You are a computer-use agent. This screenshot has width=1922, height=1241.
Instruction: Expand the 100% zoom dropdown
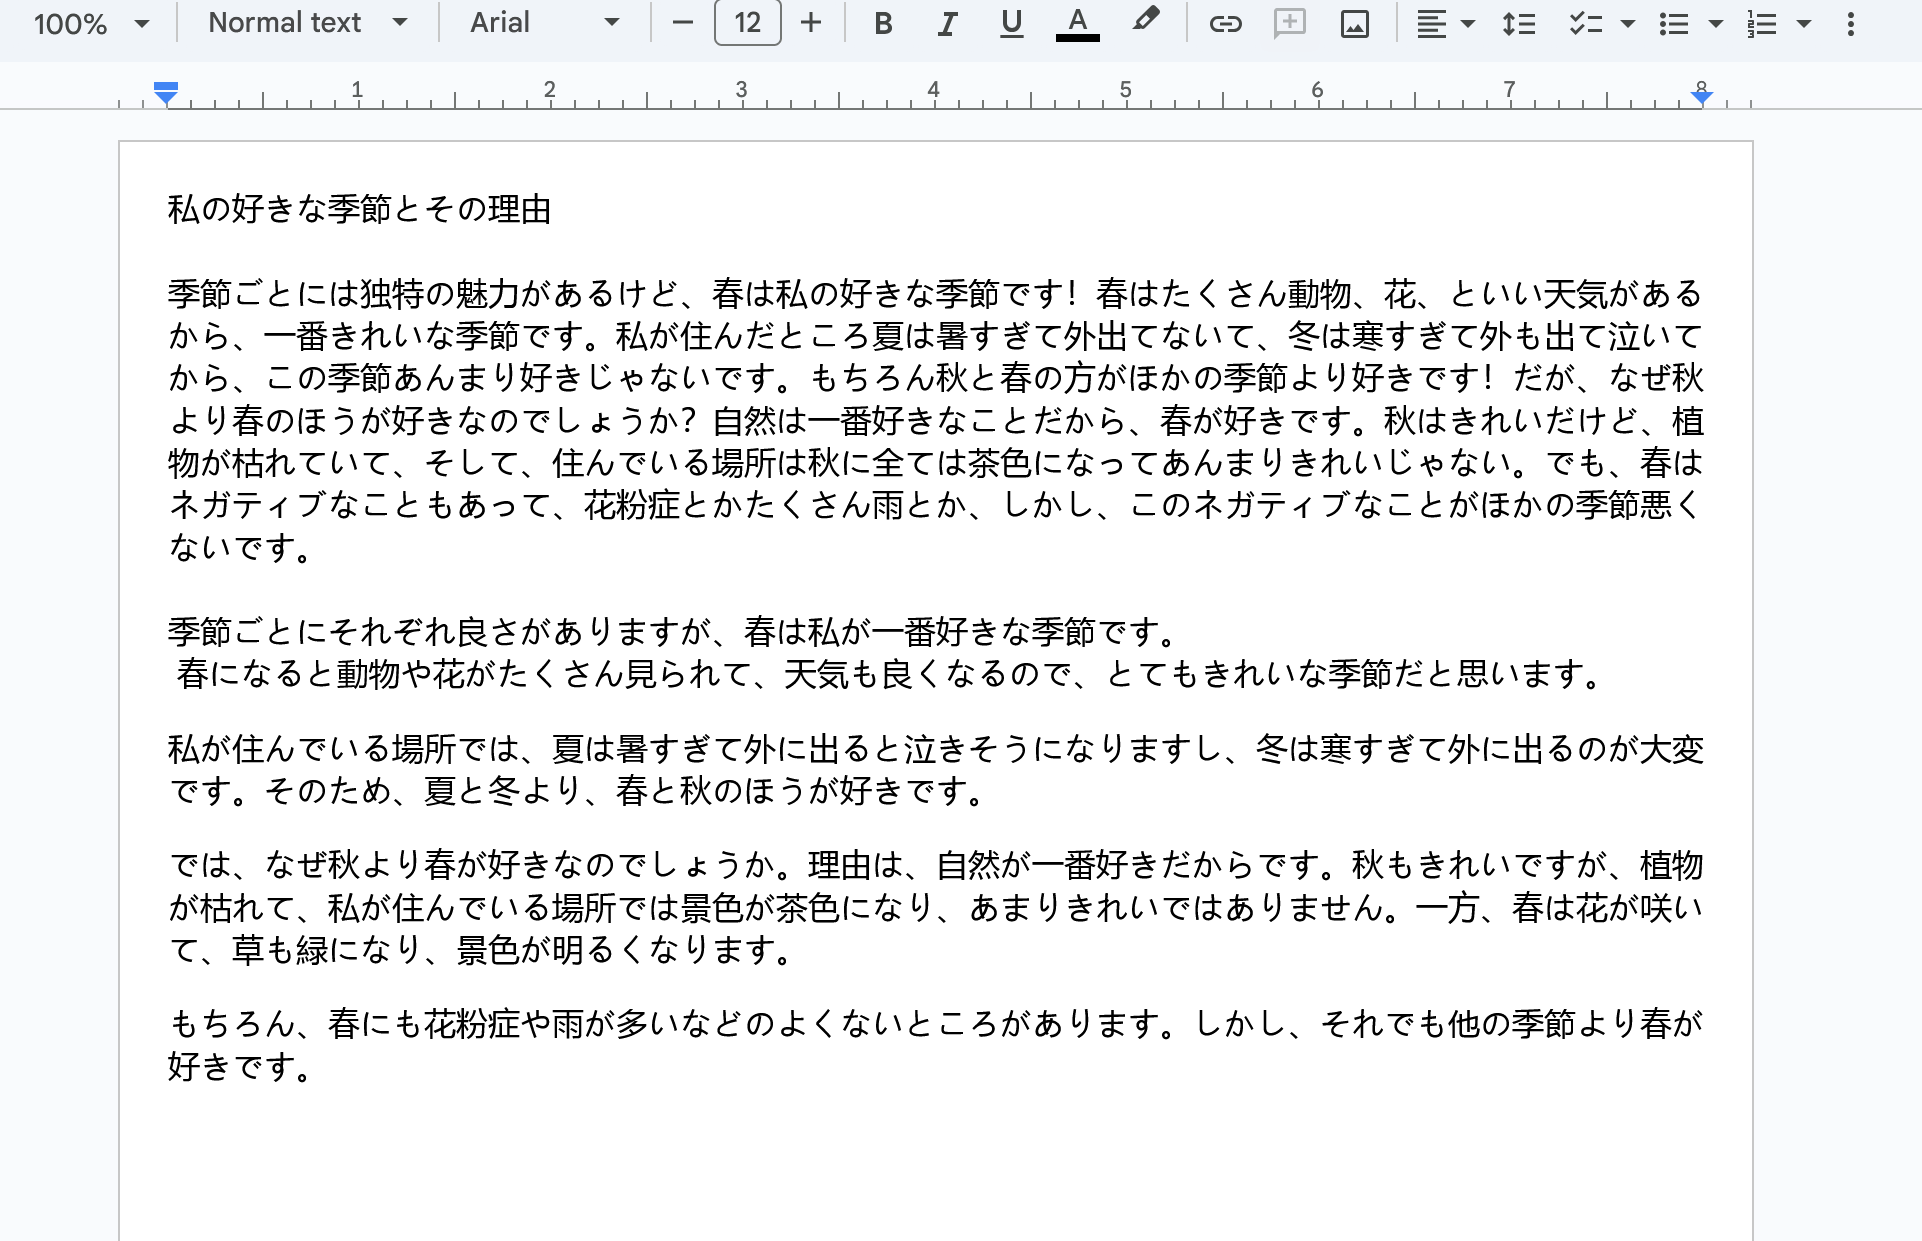[91, 23]
